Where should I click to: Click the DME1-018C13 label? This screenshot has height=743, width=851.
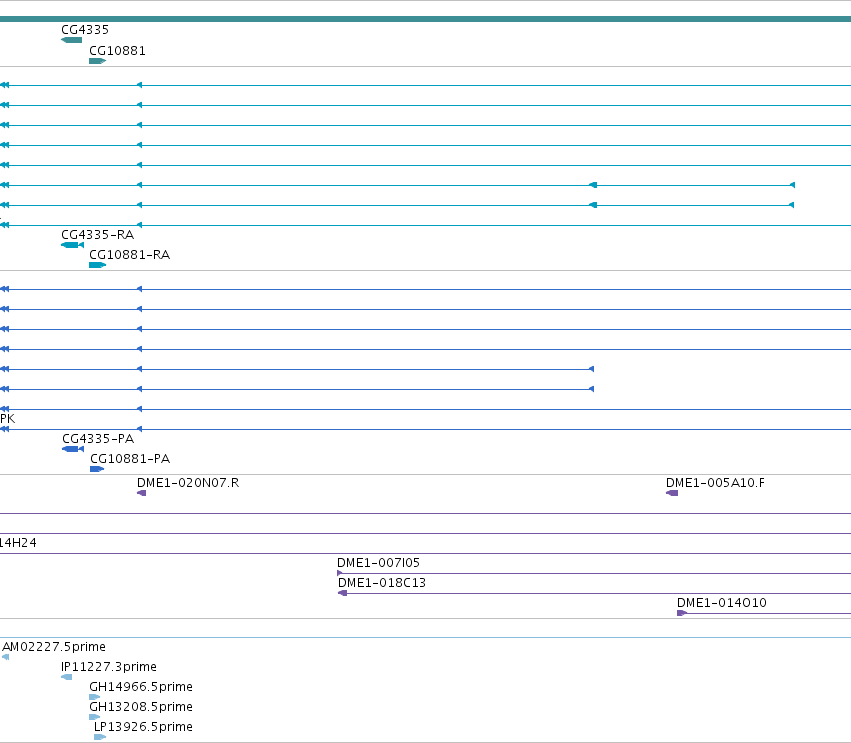(x=382, y=583)
